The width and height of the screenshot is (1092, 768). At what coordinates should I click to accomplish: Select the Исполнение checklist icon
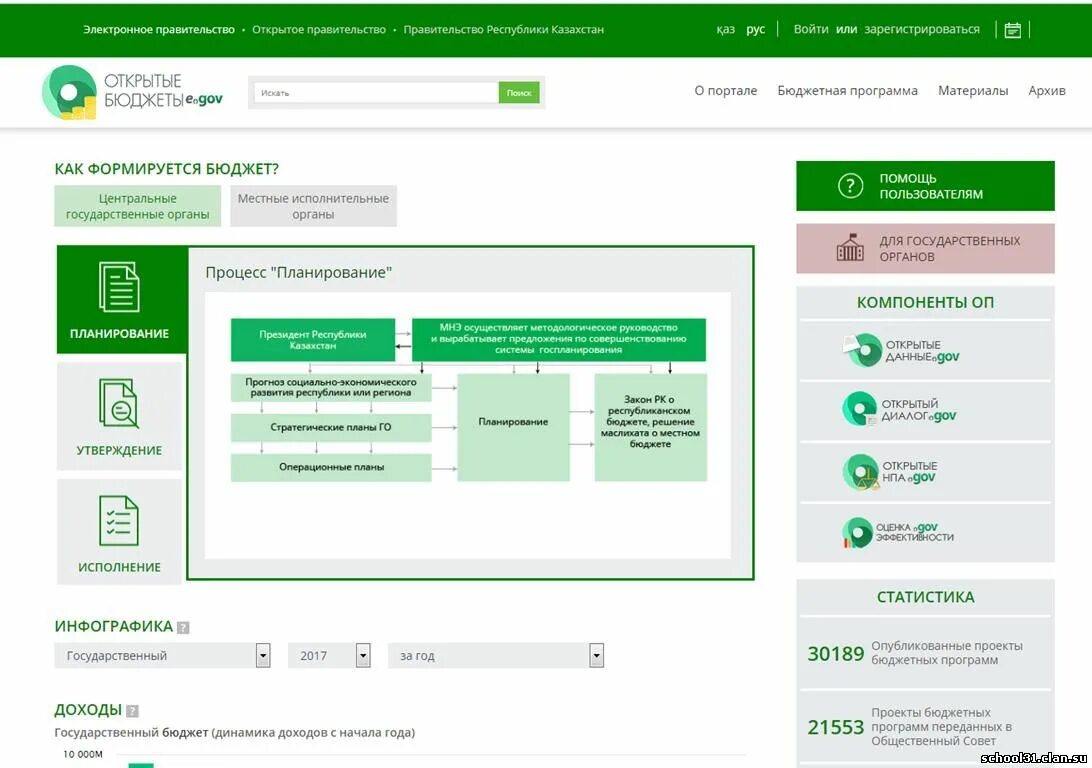(x=119, y=520)
